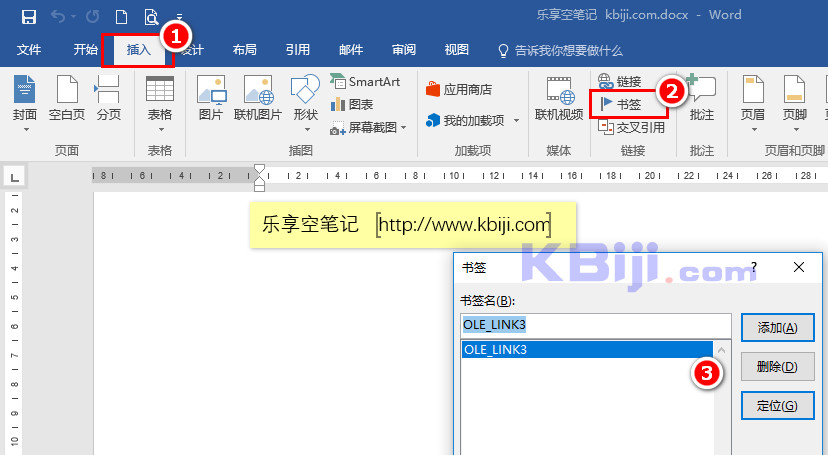828x455 pixels.
Task: Insert a 空白页 blank page
Action: point(67,99)
